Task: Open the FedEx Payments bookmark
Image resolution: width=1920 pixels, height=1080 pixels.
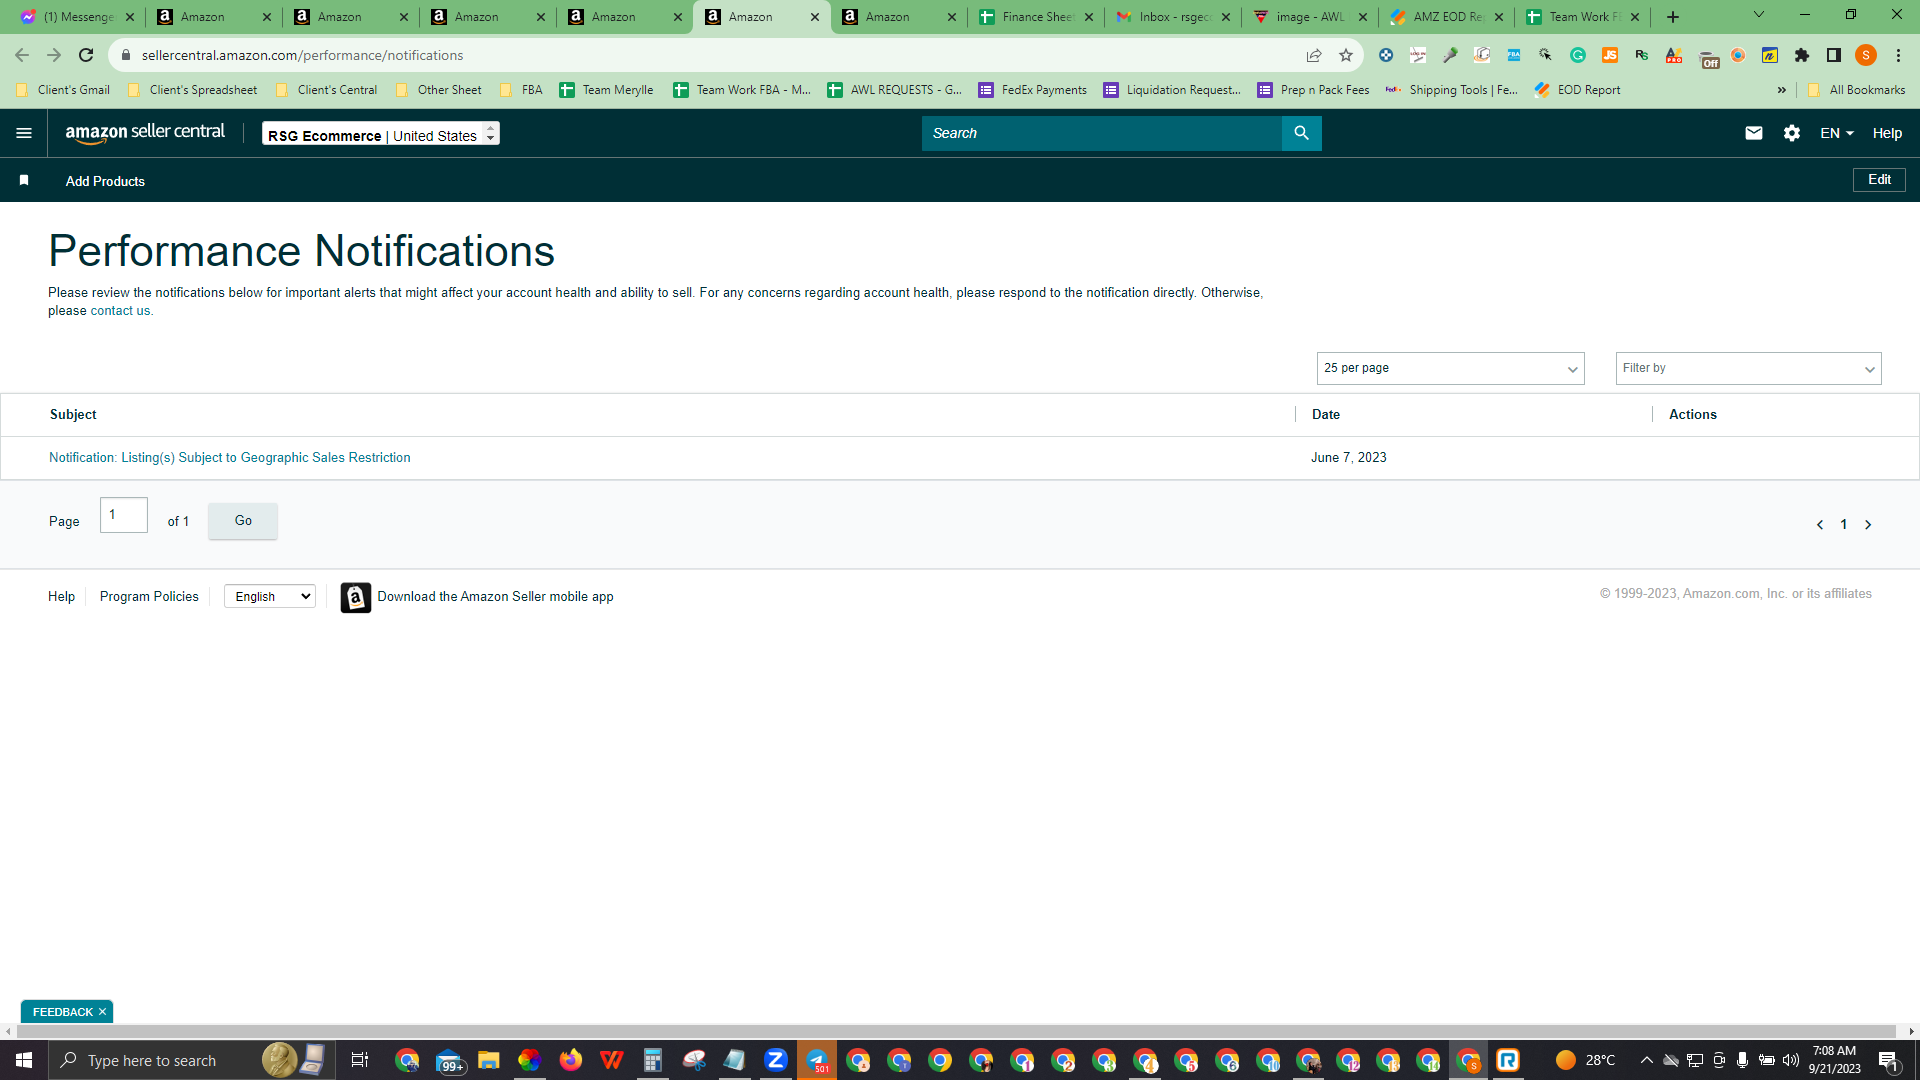Action: tap(1033, 90)
